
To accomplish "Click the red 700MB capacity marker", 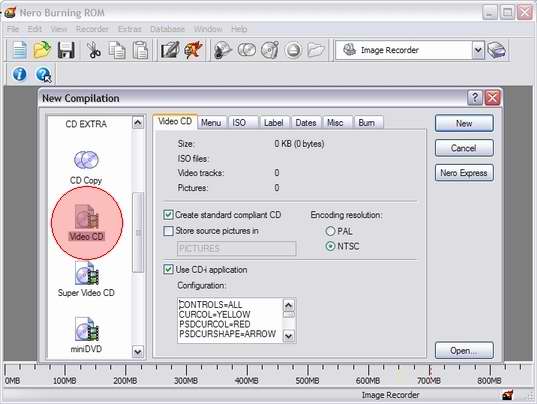I will 429,370.
